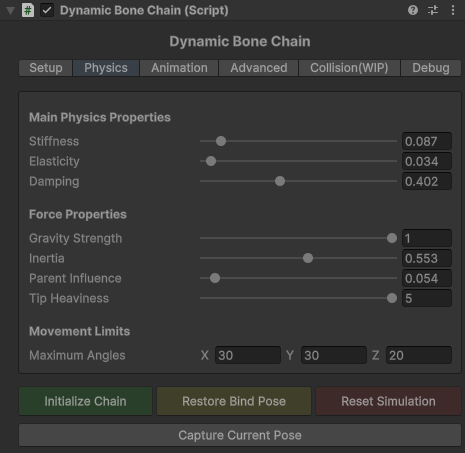Click the Damping slider handle
This screenshot has height=453, width=465.
[280, 181]
